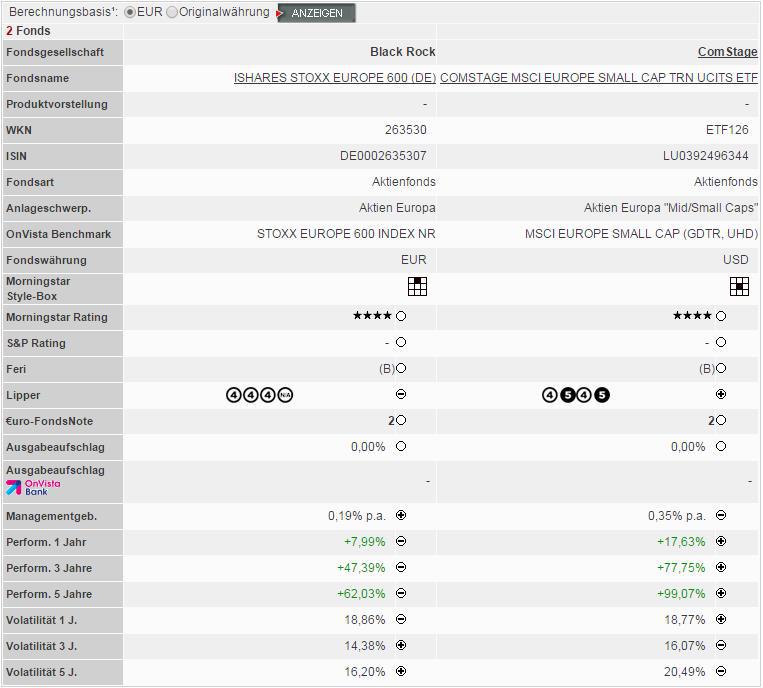Viewport: 763px width, 688px height.
Task: Click the Perform. 1 Jahr plus icon for ComStage
Action: (721, 541)
